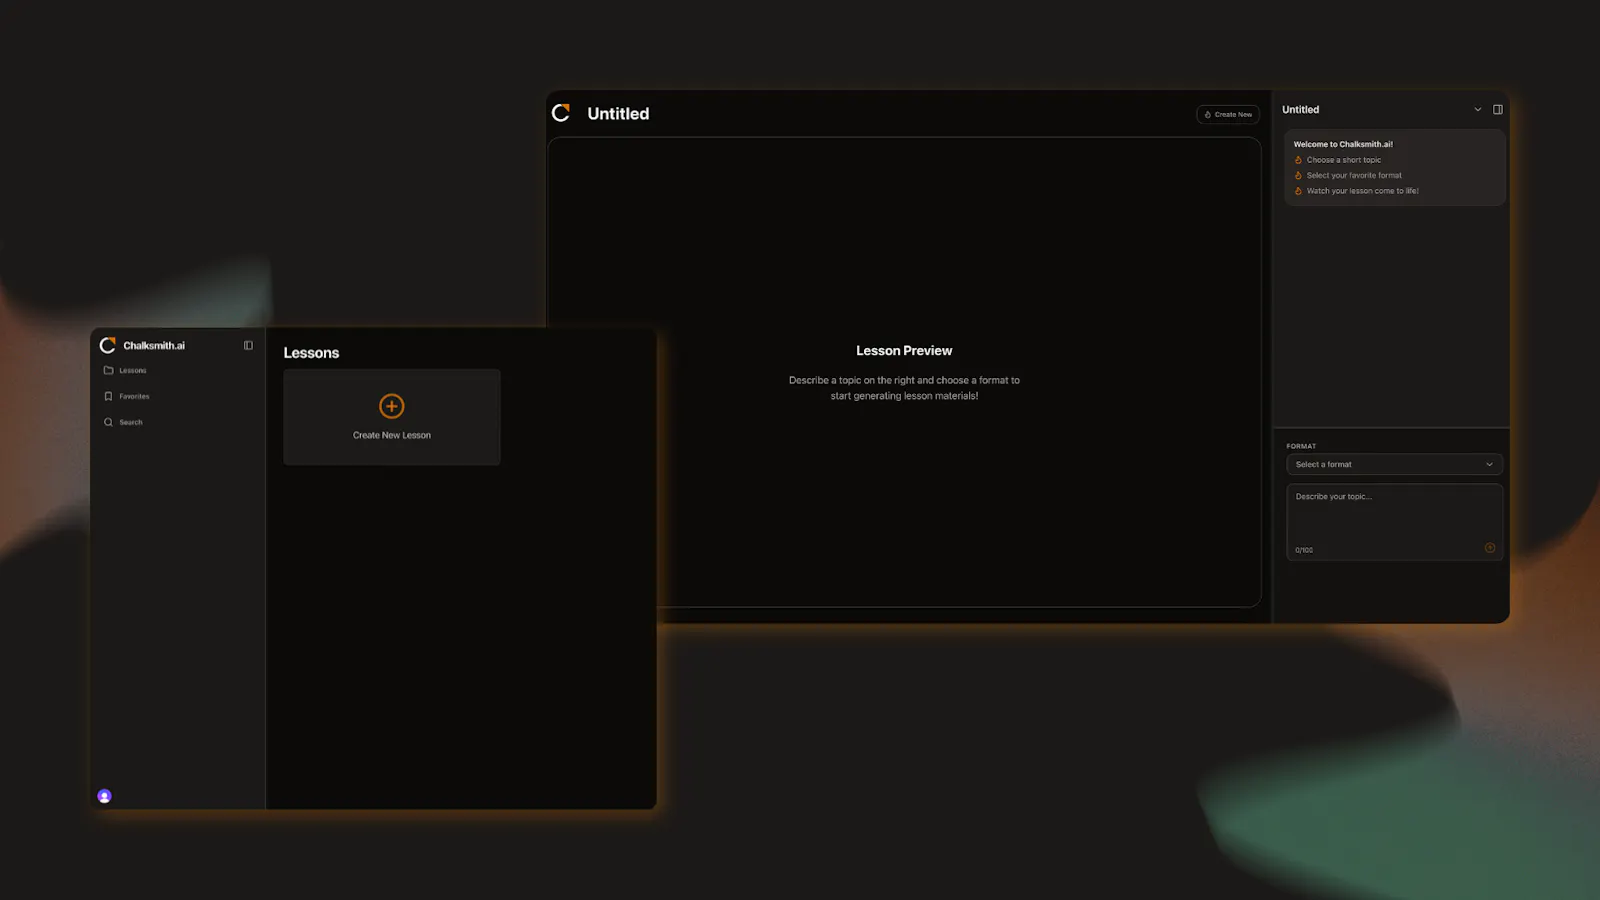Click the FORMAT label above the dropdown

(x=1301, y=446)
